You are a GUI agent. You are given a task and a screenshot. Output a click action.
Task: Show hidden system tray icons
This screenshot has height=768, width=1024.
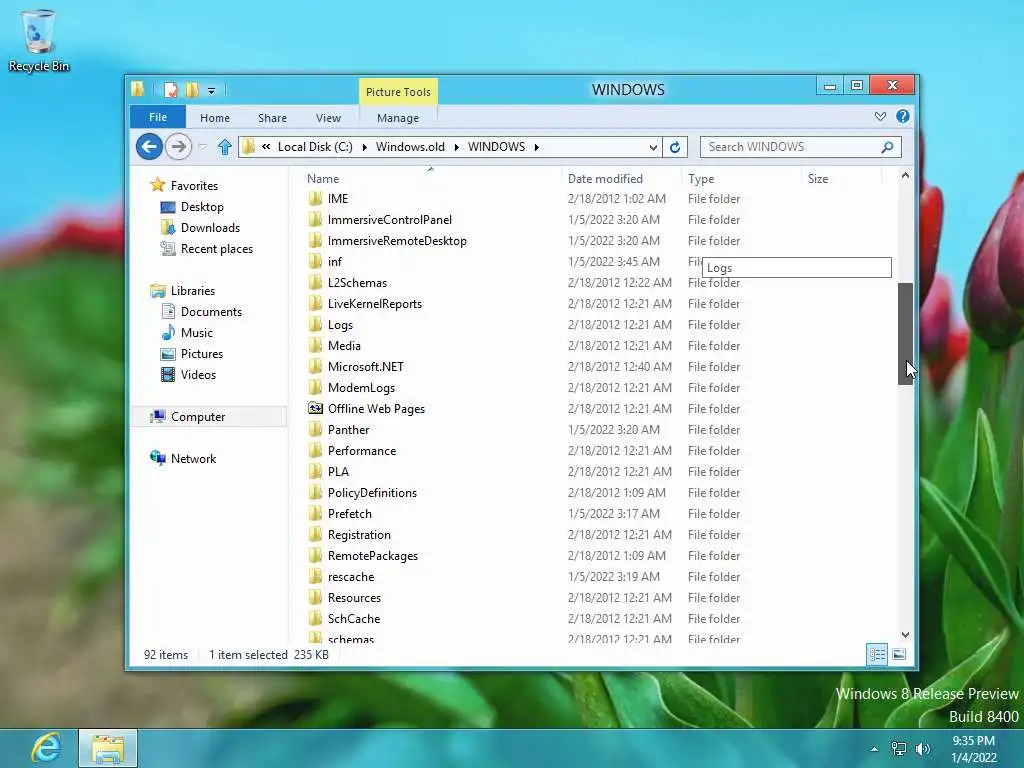pyautogui.click(x=874, y=749)
